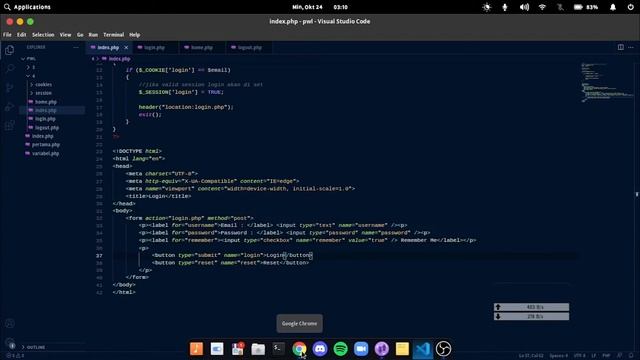Click the errors and warnings status counter

[16, 356]
